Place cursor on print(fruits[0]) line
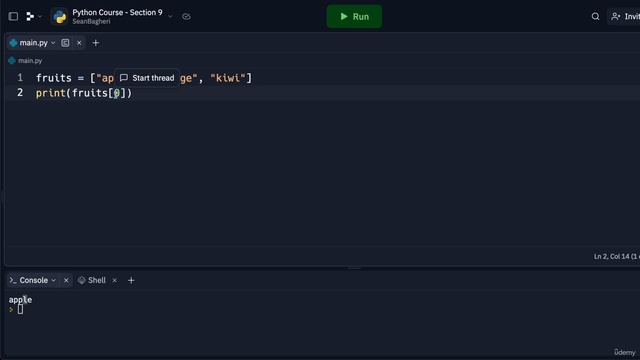The height and width of the screenshot is (360, 640). pos(84,93)
